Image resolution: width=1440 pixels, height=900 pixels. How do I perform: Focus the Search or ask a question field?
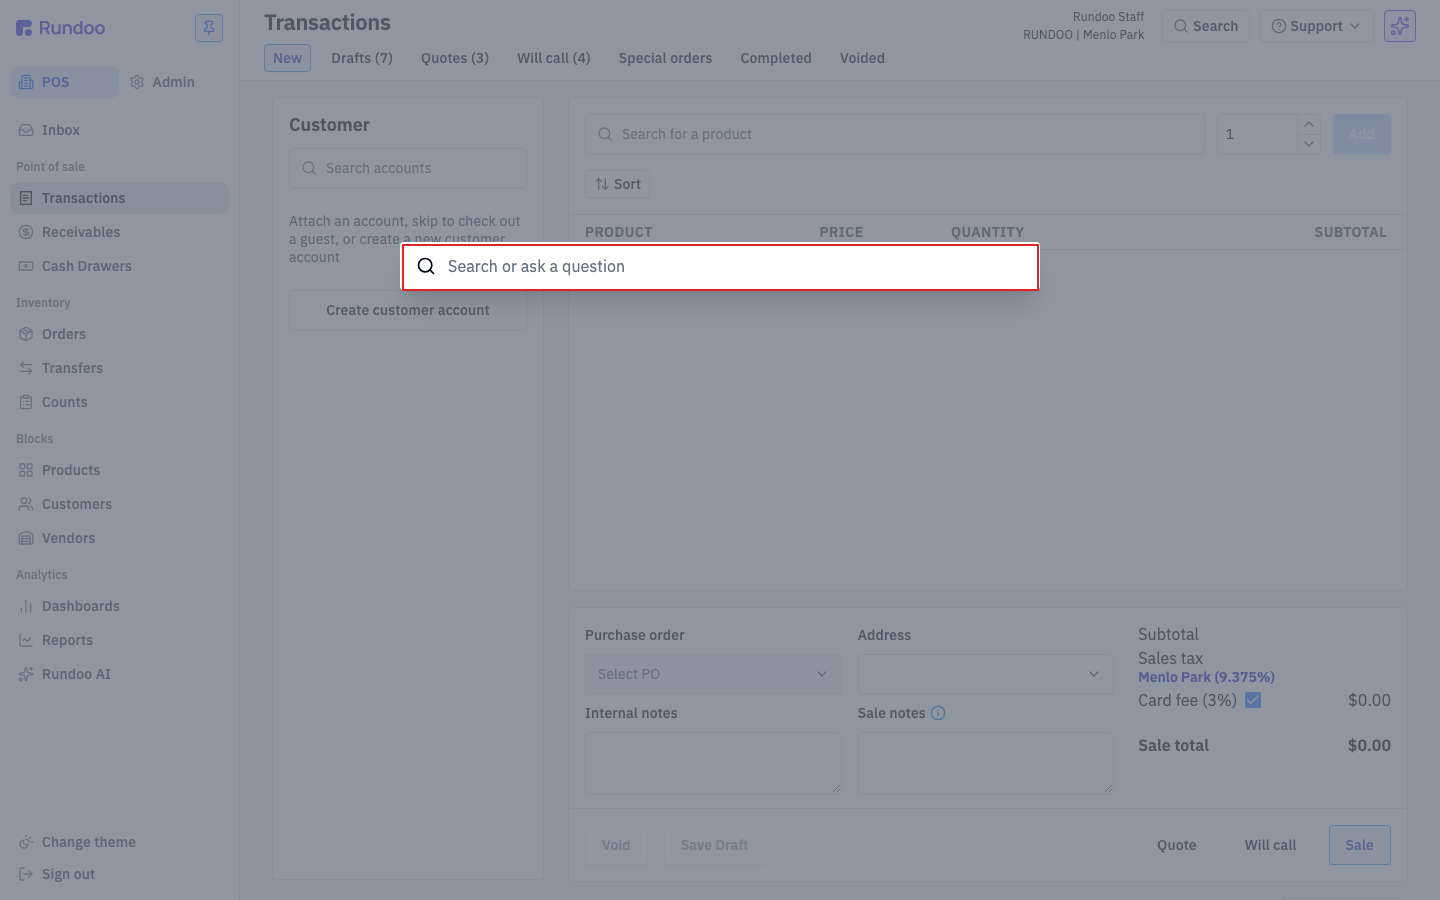[720, 267]
